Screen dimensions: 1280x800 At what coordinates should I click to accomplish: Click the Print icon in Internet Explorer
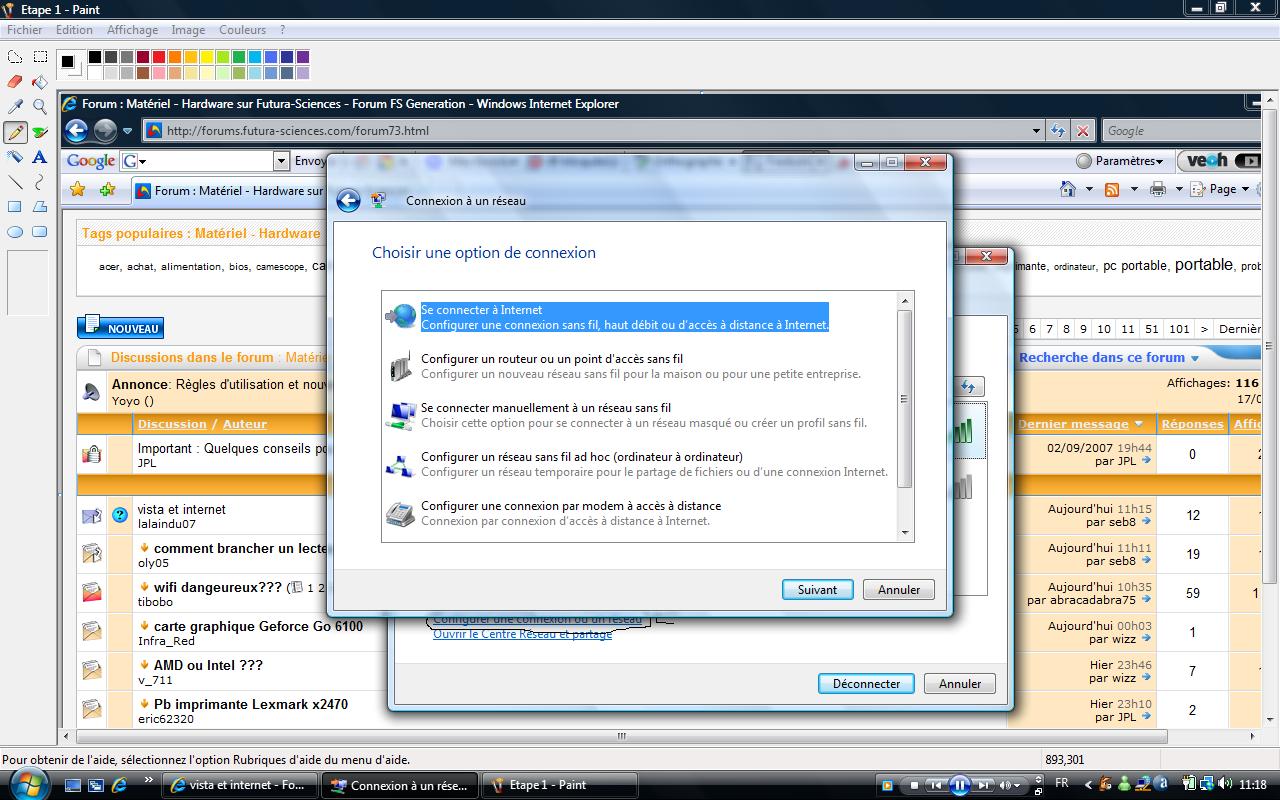1158,189
